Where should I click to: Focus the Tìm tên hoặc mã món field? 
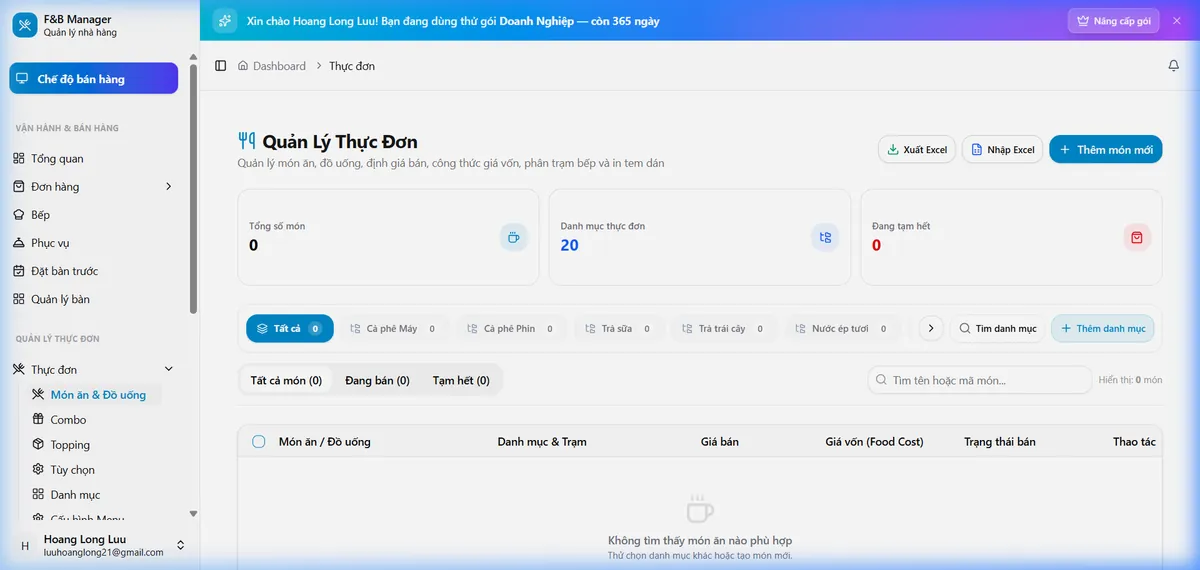[980, 380]
